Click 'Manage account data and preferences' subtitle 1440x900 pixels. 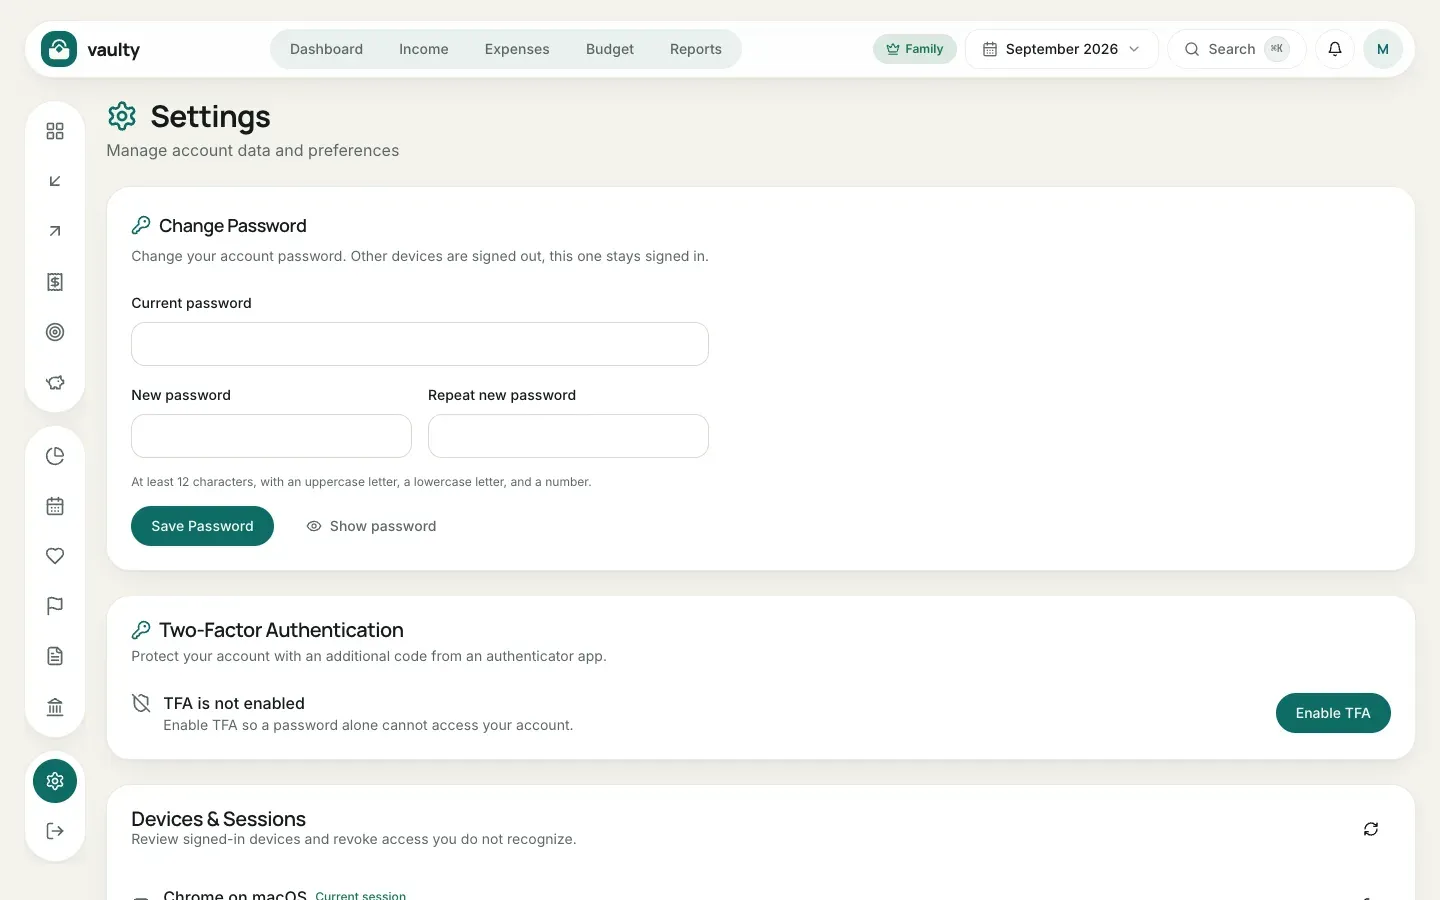click(253, 150)
